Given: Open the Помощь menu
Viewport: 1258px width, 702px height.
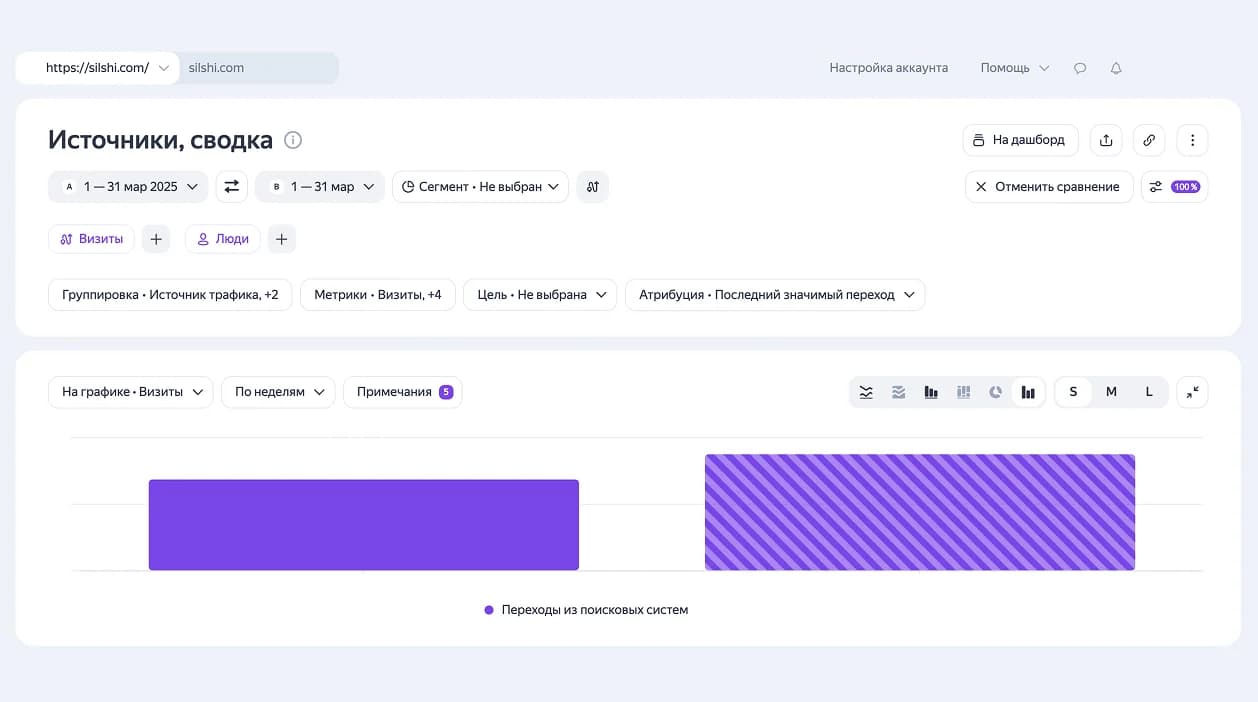Looking at the screenshot, I should [x=1014, y=68].
